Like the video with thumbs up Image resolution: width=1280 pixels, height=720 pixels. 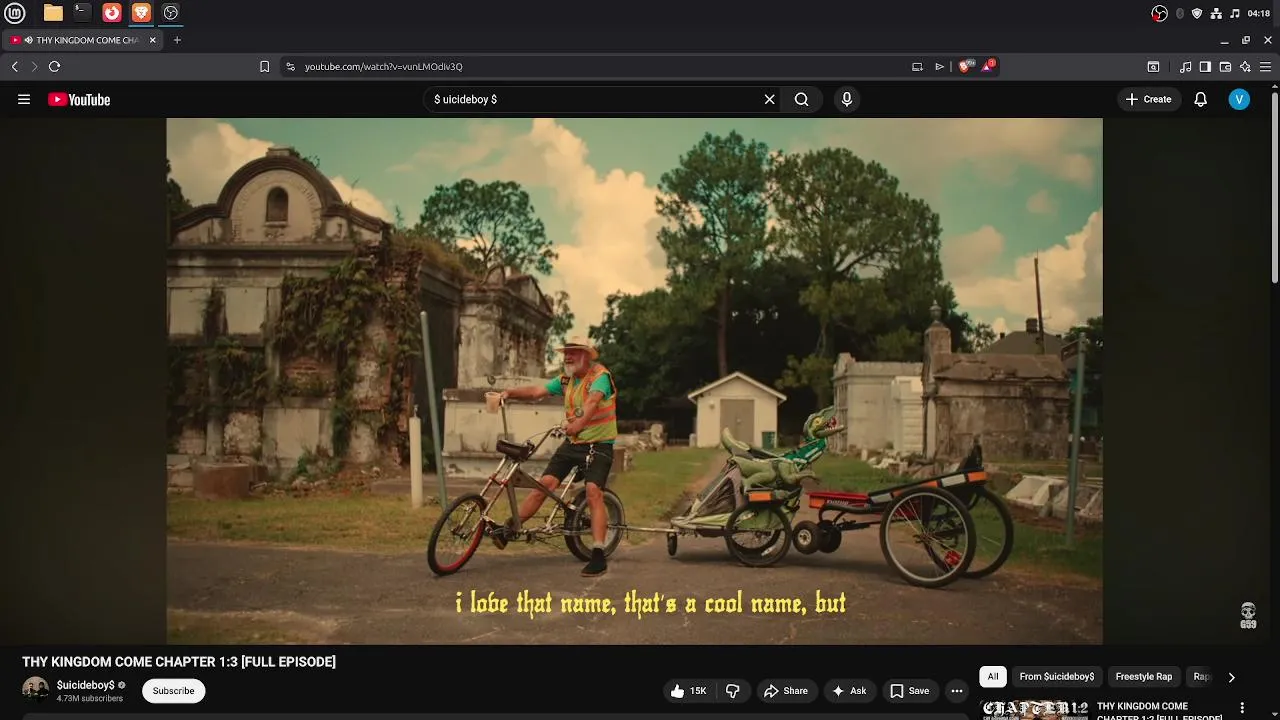pyautogui.click(x=688, y=690)
